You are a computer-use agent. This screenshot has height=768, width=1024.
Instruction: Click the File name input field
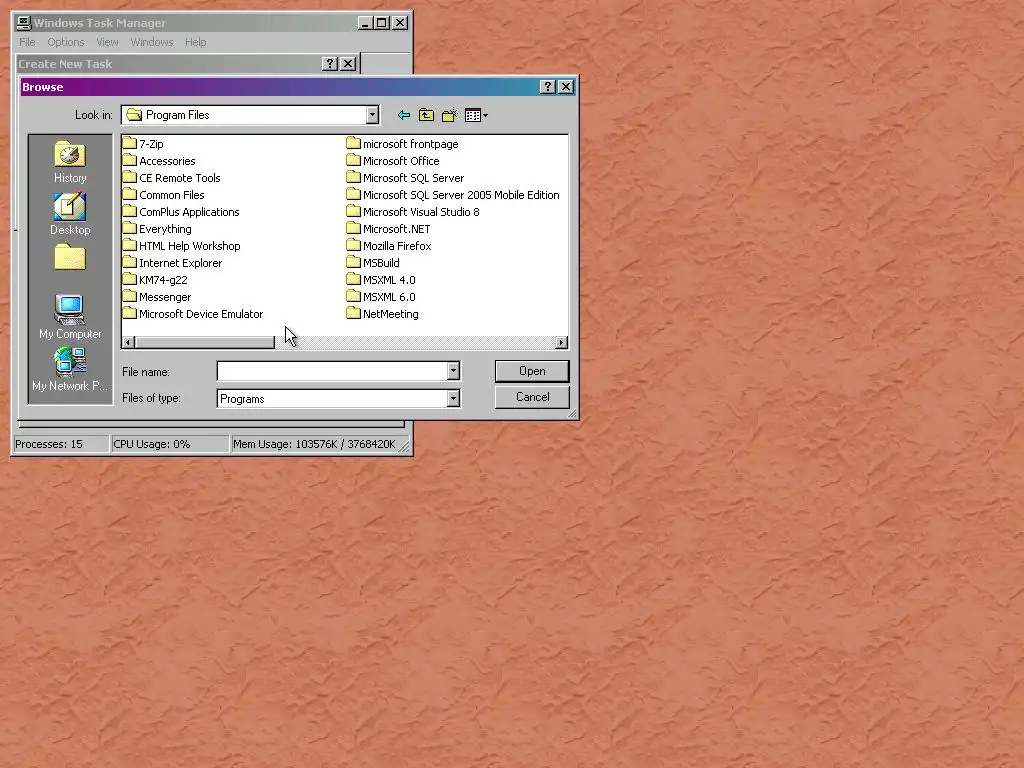coord(332,371)
